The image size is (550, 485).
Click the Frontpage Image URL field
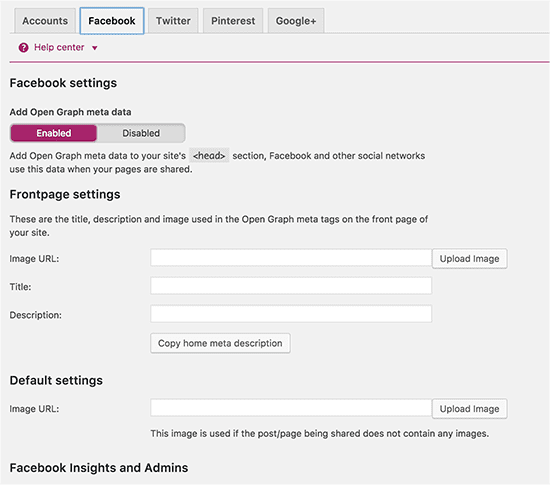pyautogui.click(x=291, y=258)
